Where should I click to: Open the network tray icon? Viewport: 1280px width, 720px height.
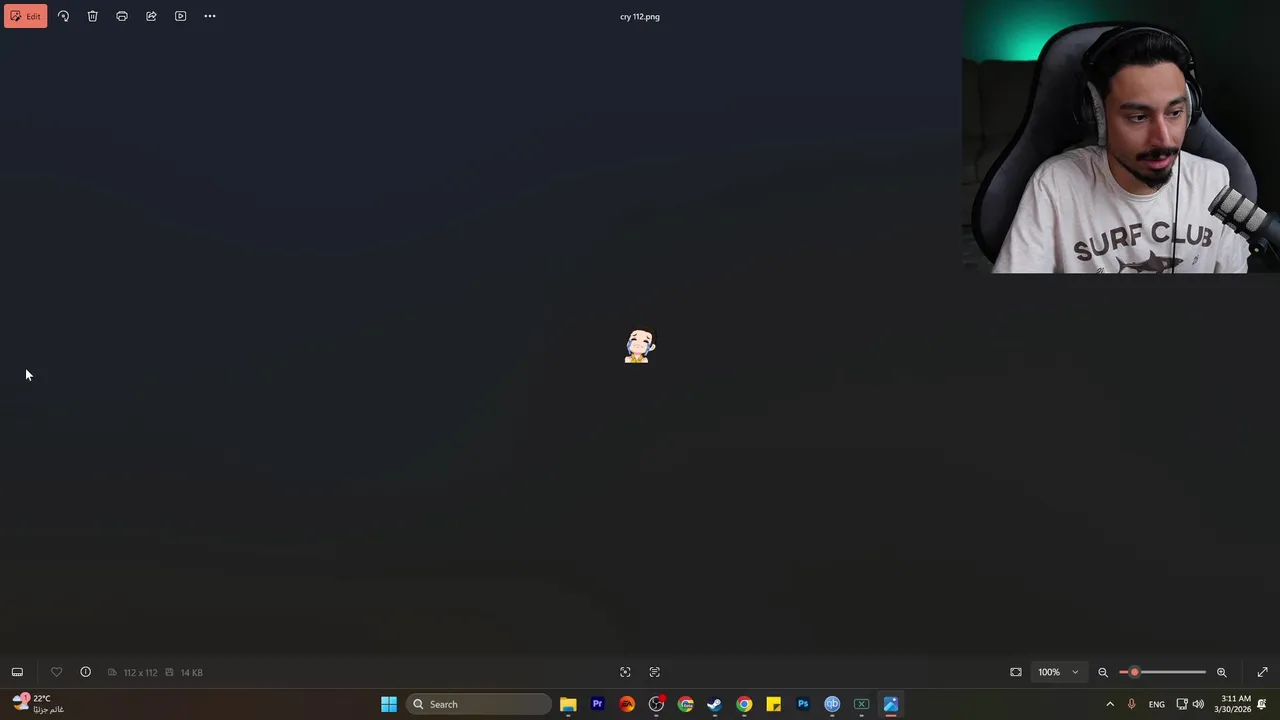pos(1182,704)
